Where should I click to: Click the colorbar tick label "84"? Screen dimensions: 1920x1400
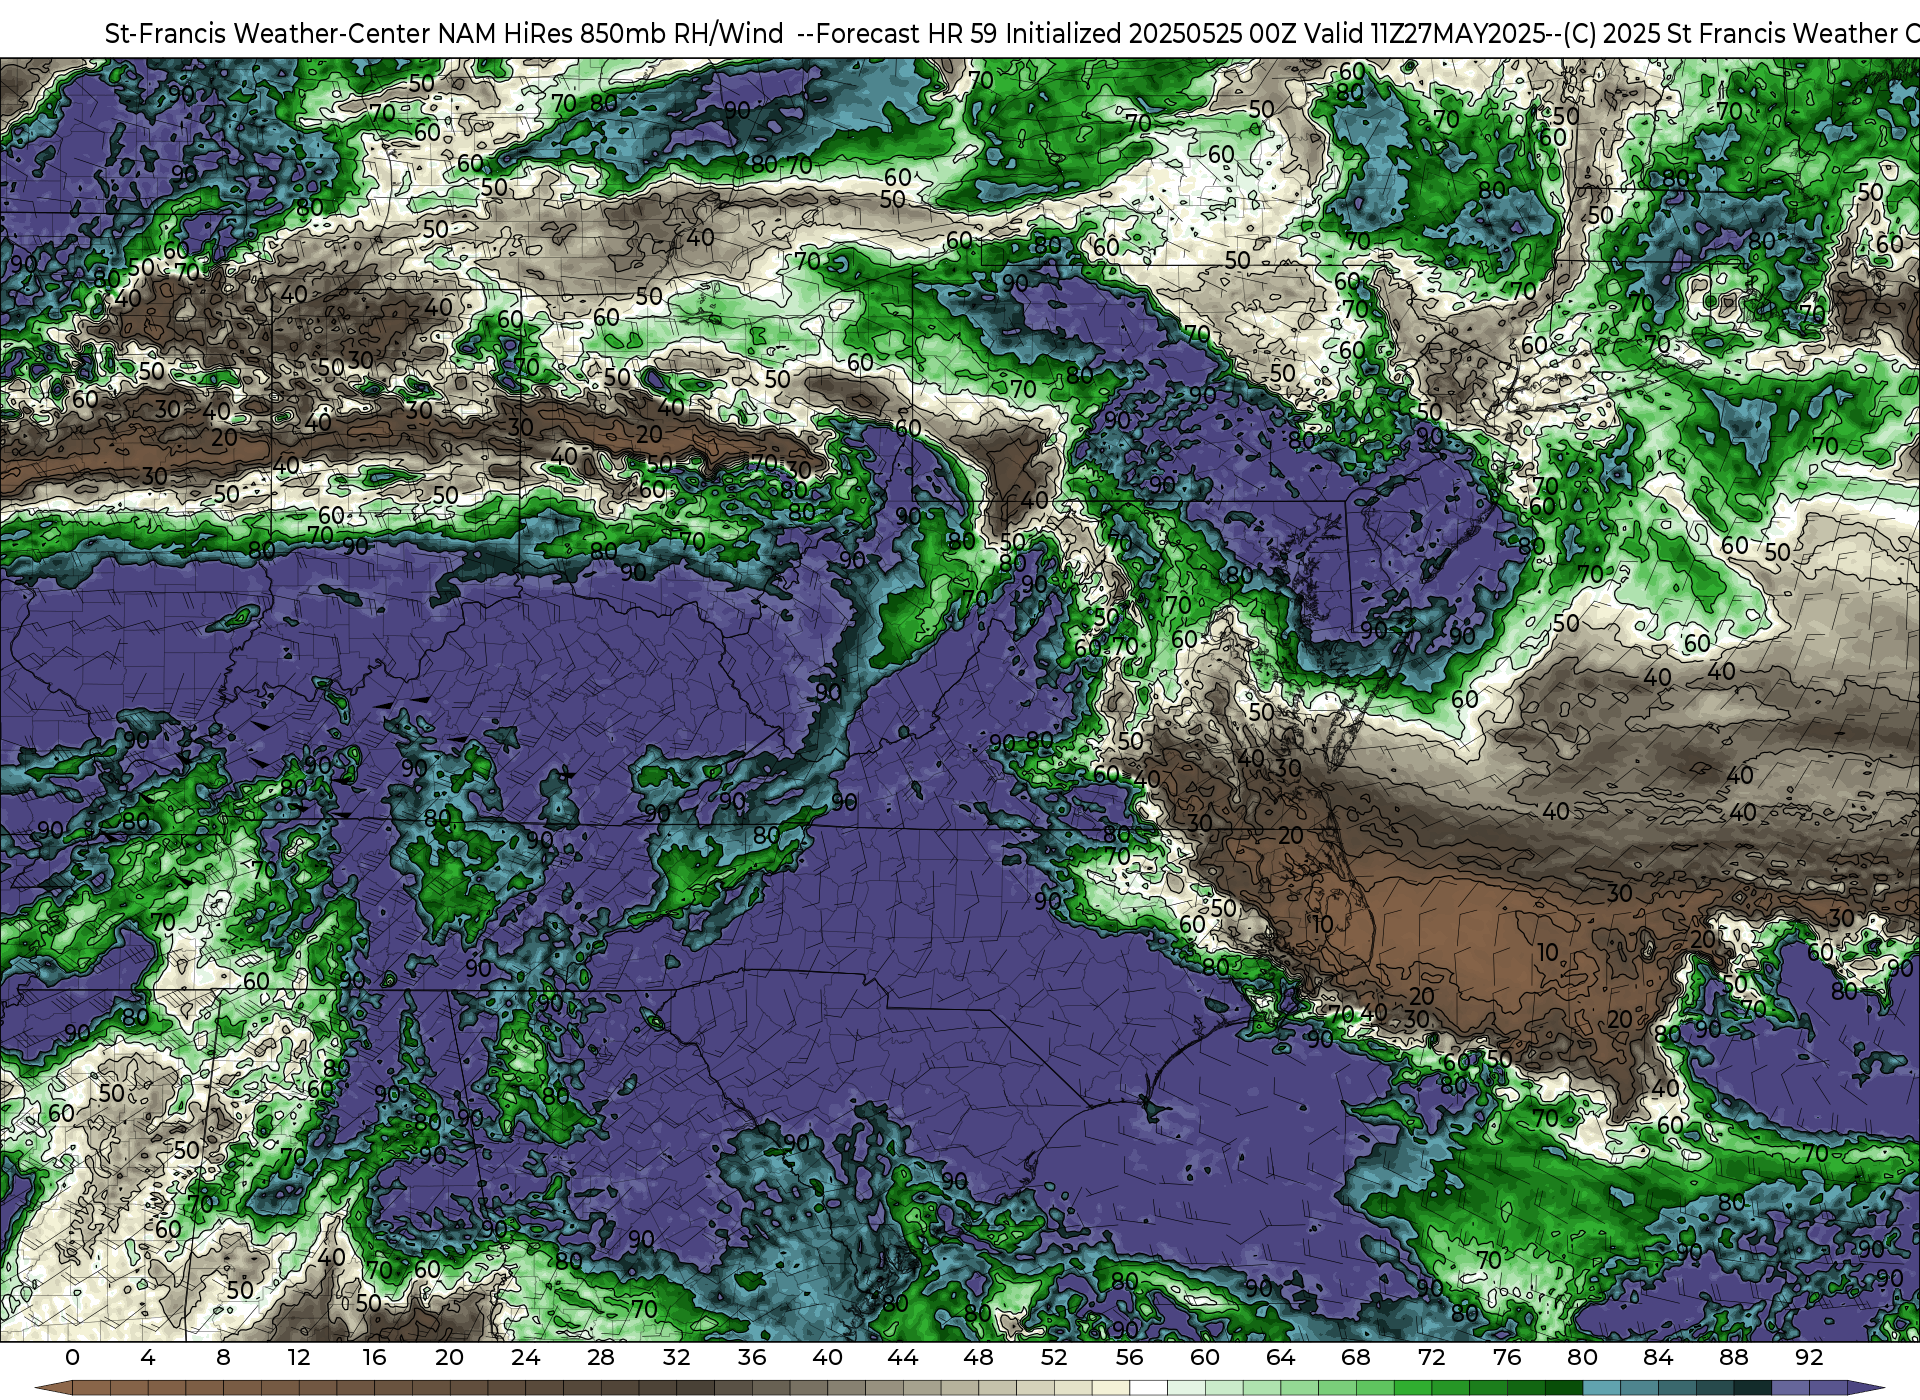[x=1658, y=1357]
